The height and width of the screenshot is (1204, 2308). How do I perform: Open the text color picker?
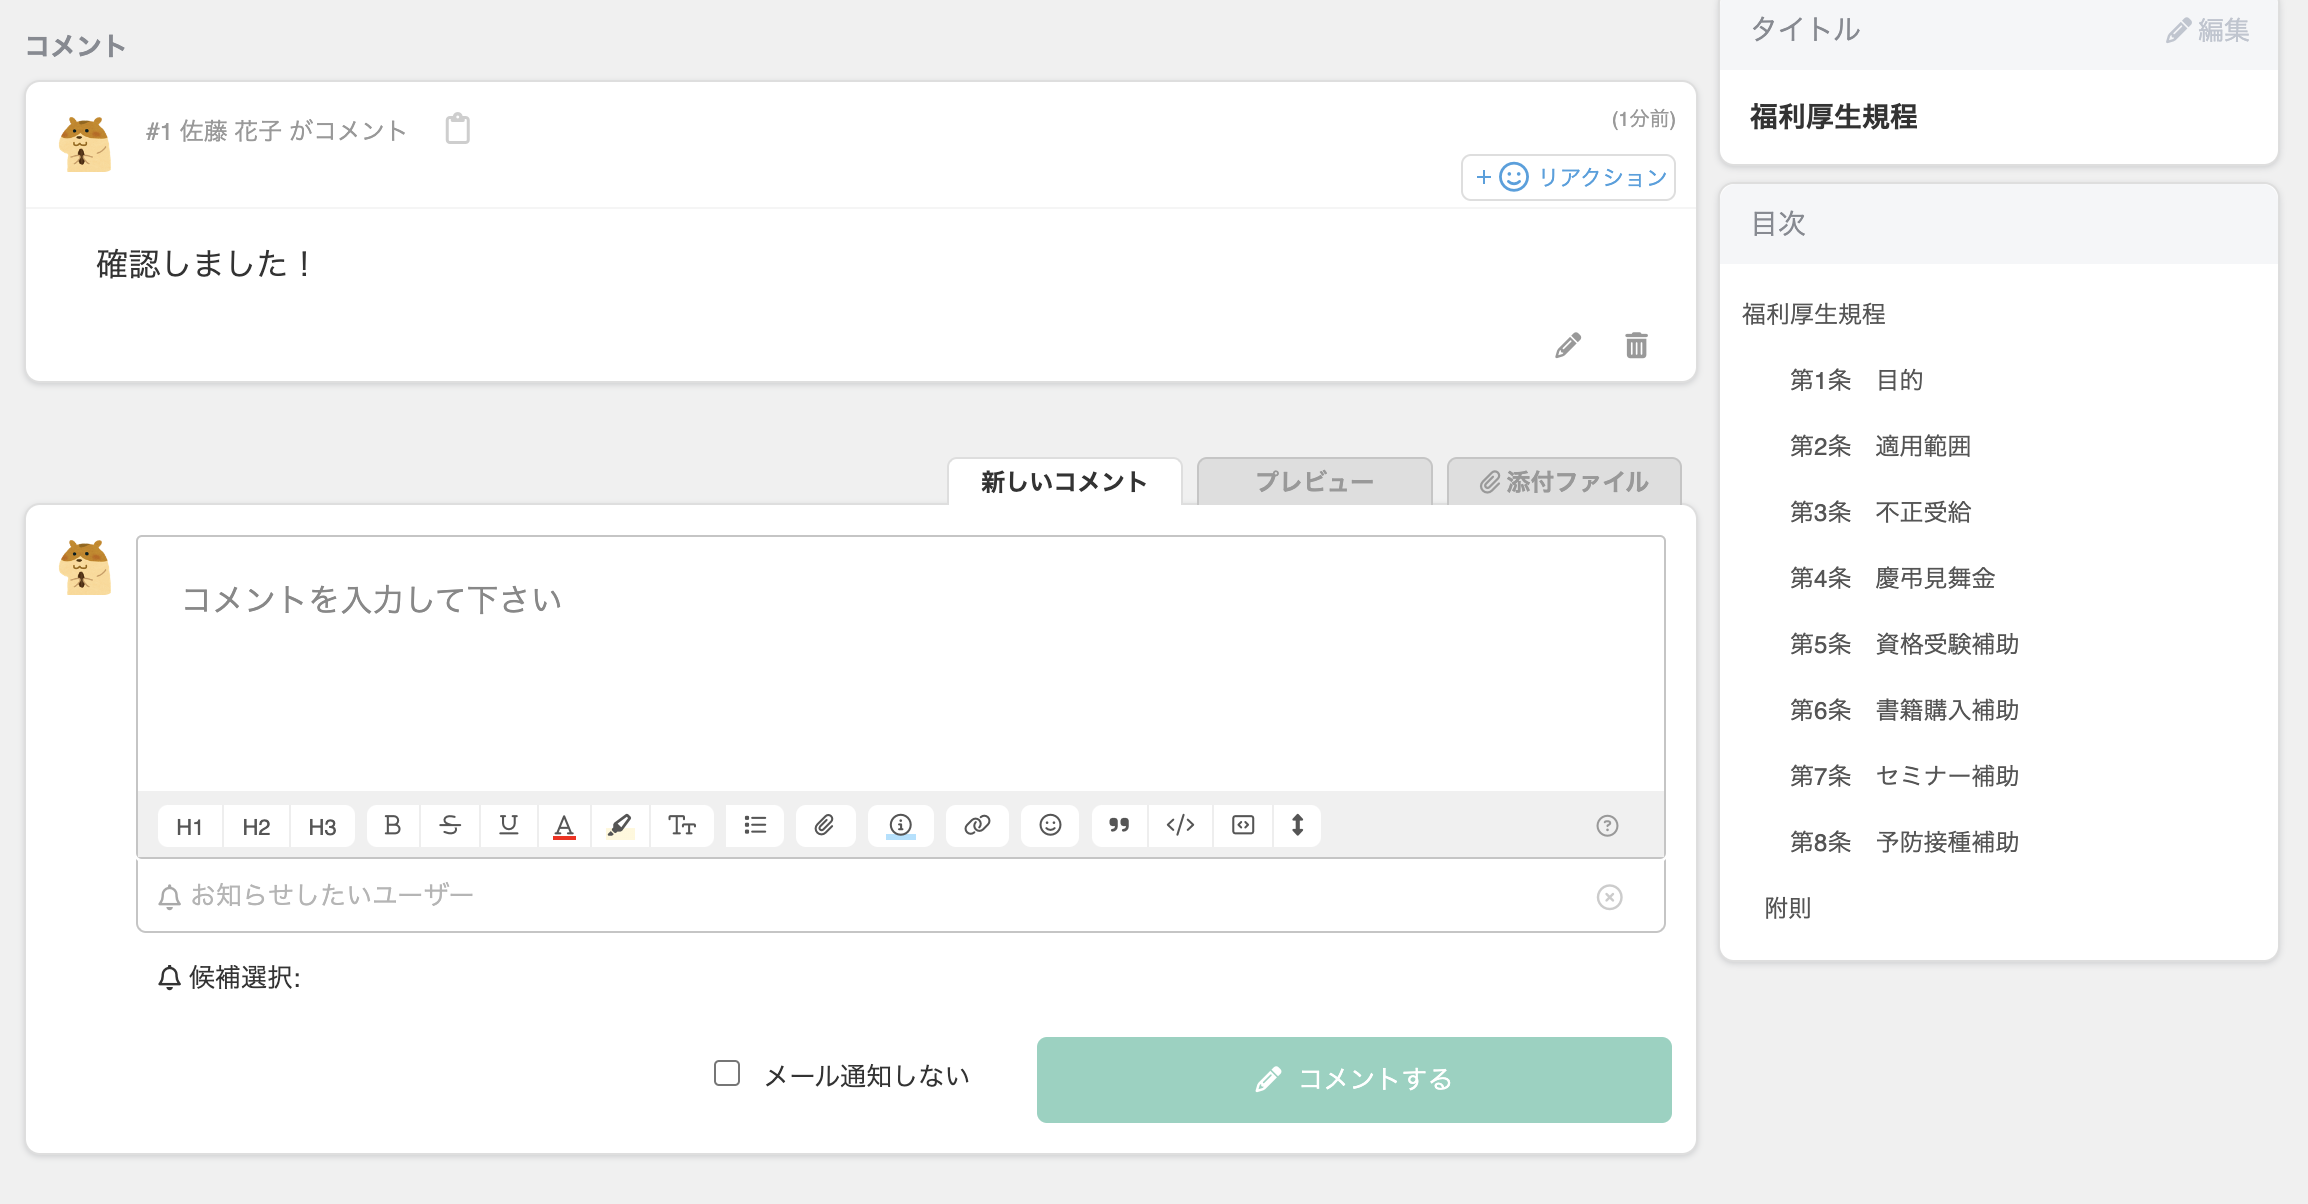[x=564, y=826]
